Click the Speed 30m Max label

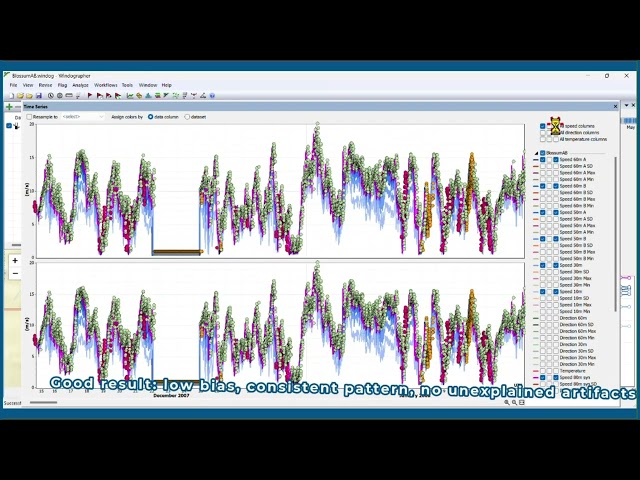point(576,278)
